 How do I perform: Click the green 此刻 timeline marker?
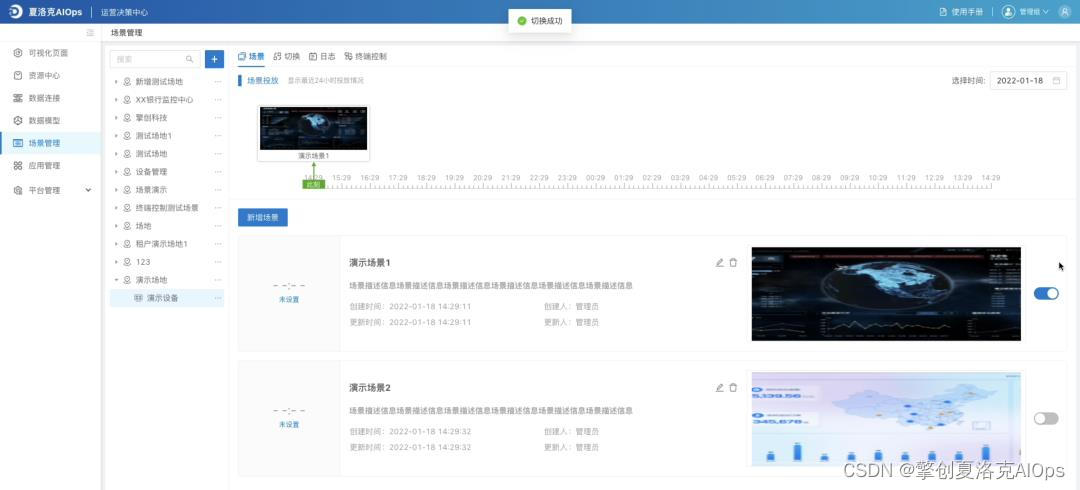313,184
